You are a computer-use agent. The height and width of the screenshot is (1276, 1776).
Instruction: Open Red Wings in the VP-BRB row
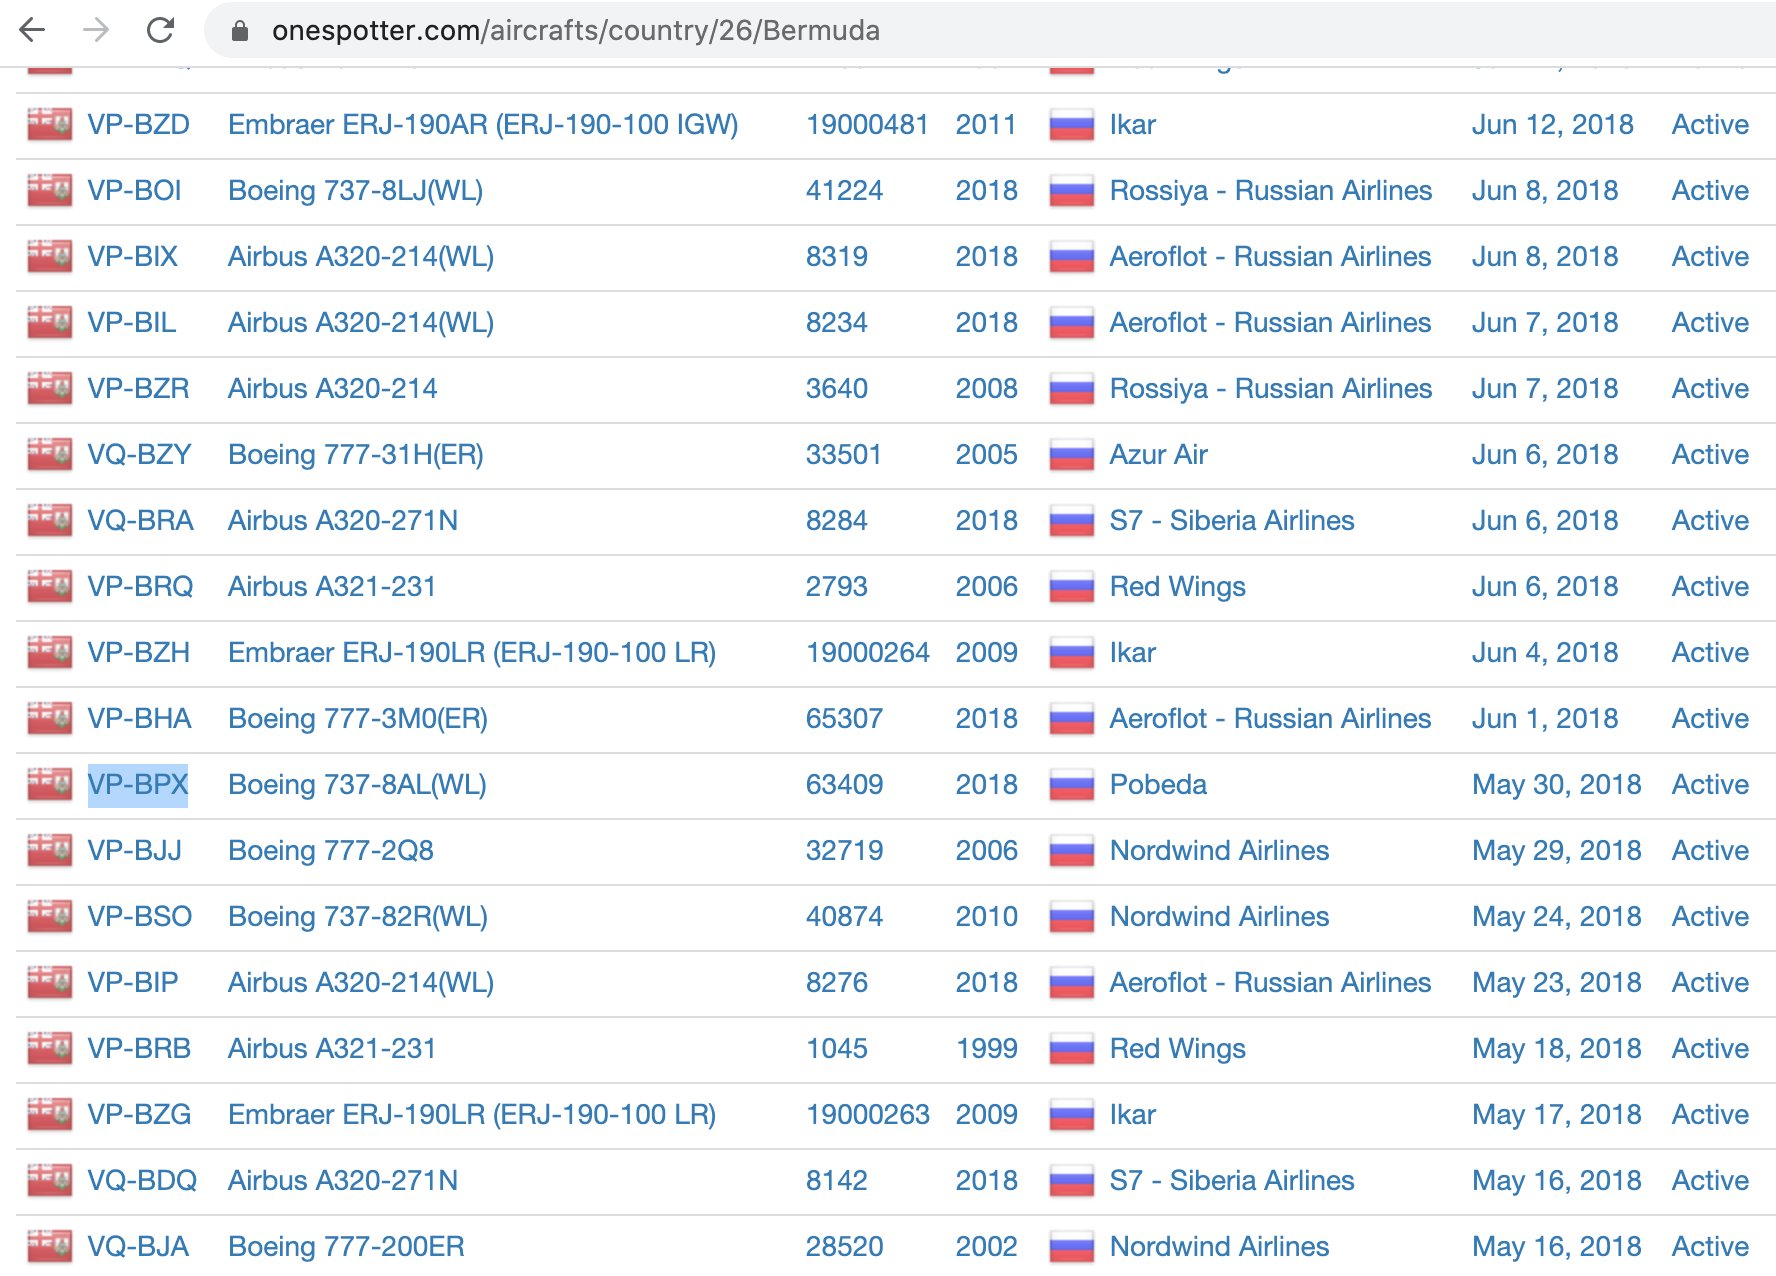coord(1178,1049)
